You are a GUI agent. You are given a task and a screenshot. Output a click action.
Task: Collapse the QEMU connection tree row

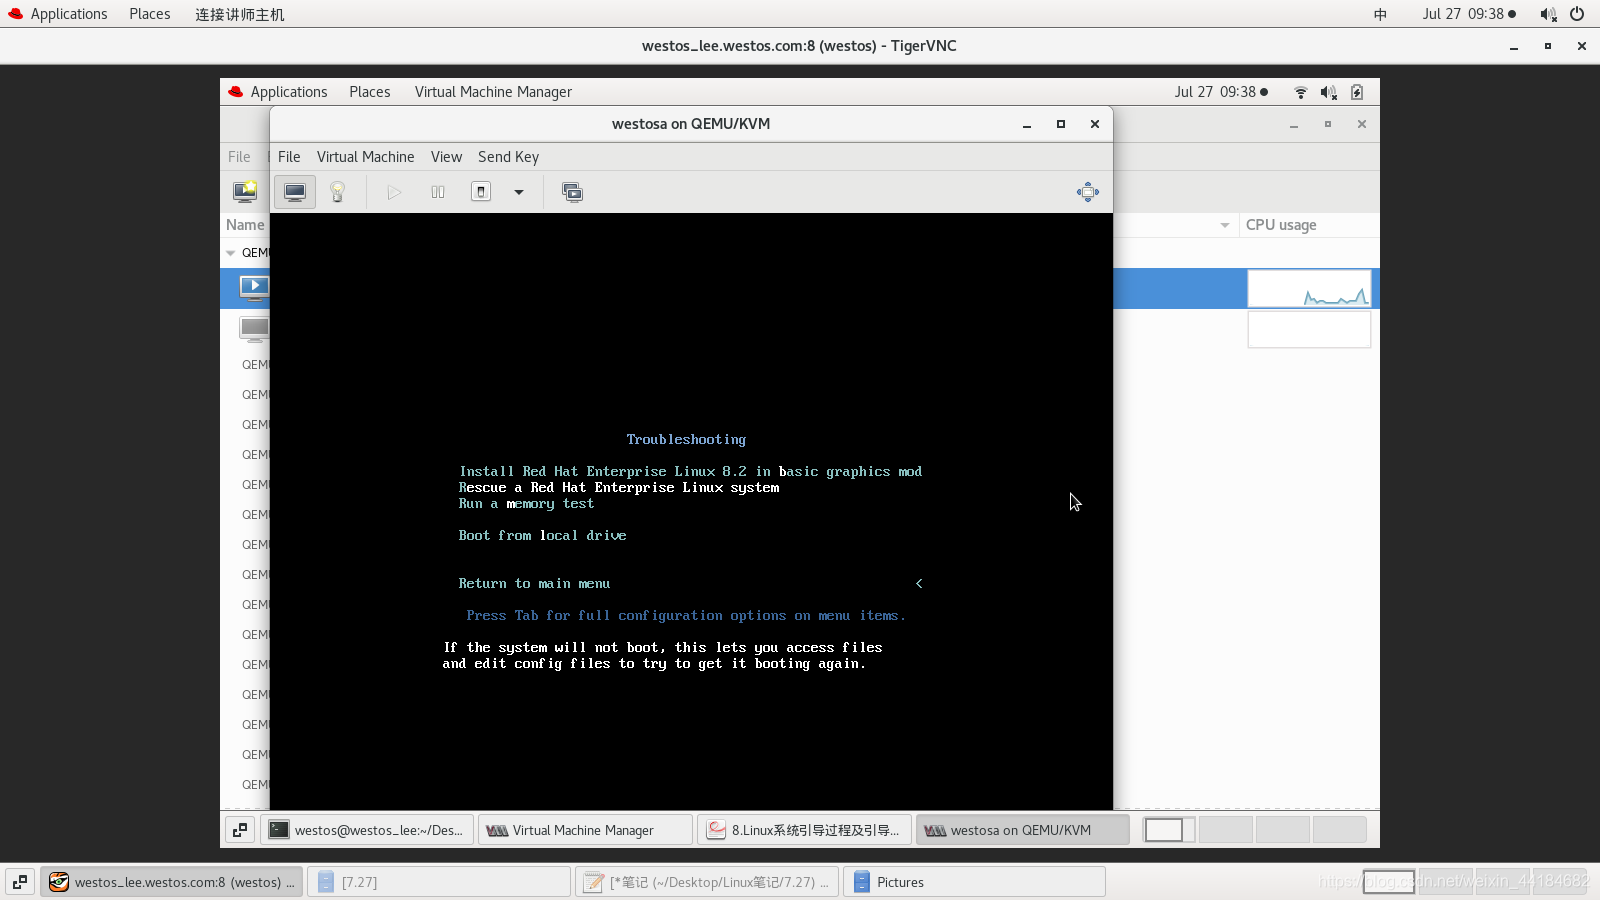231,253
